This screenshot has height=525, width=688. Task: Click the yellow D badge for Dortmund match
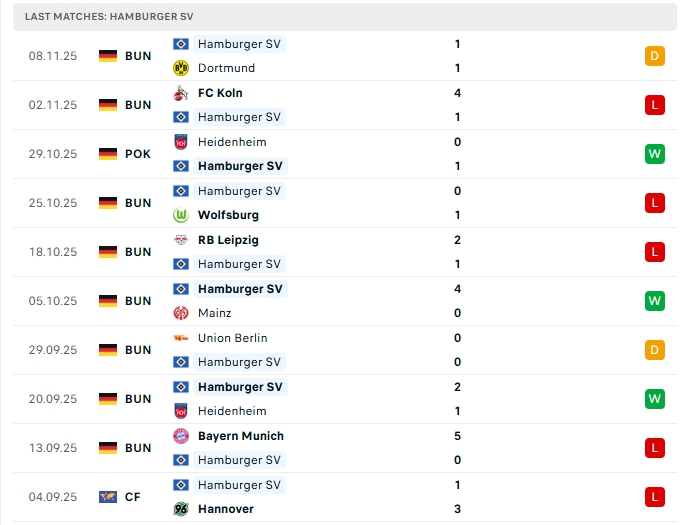[655, 56]
